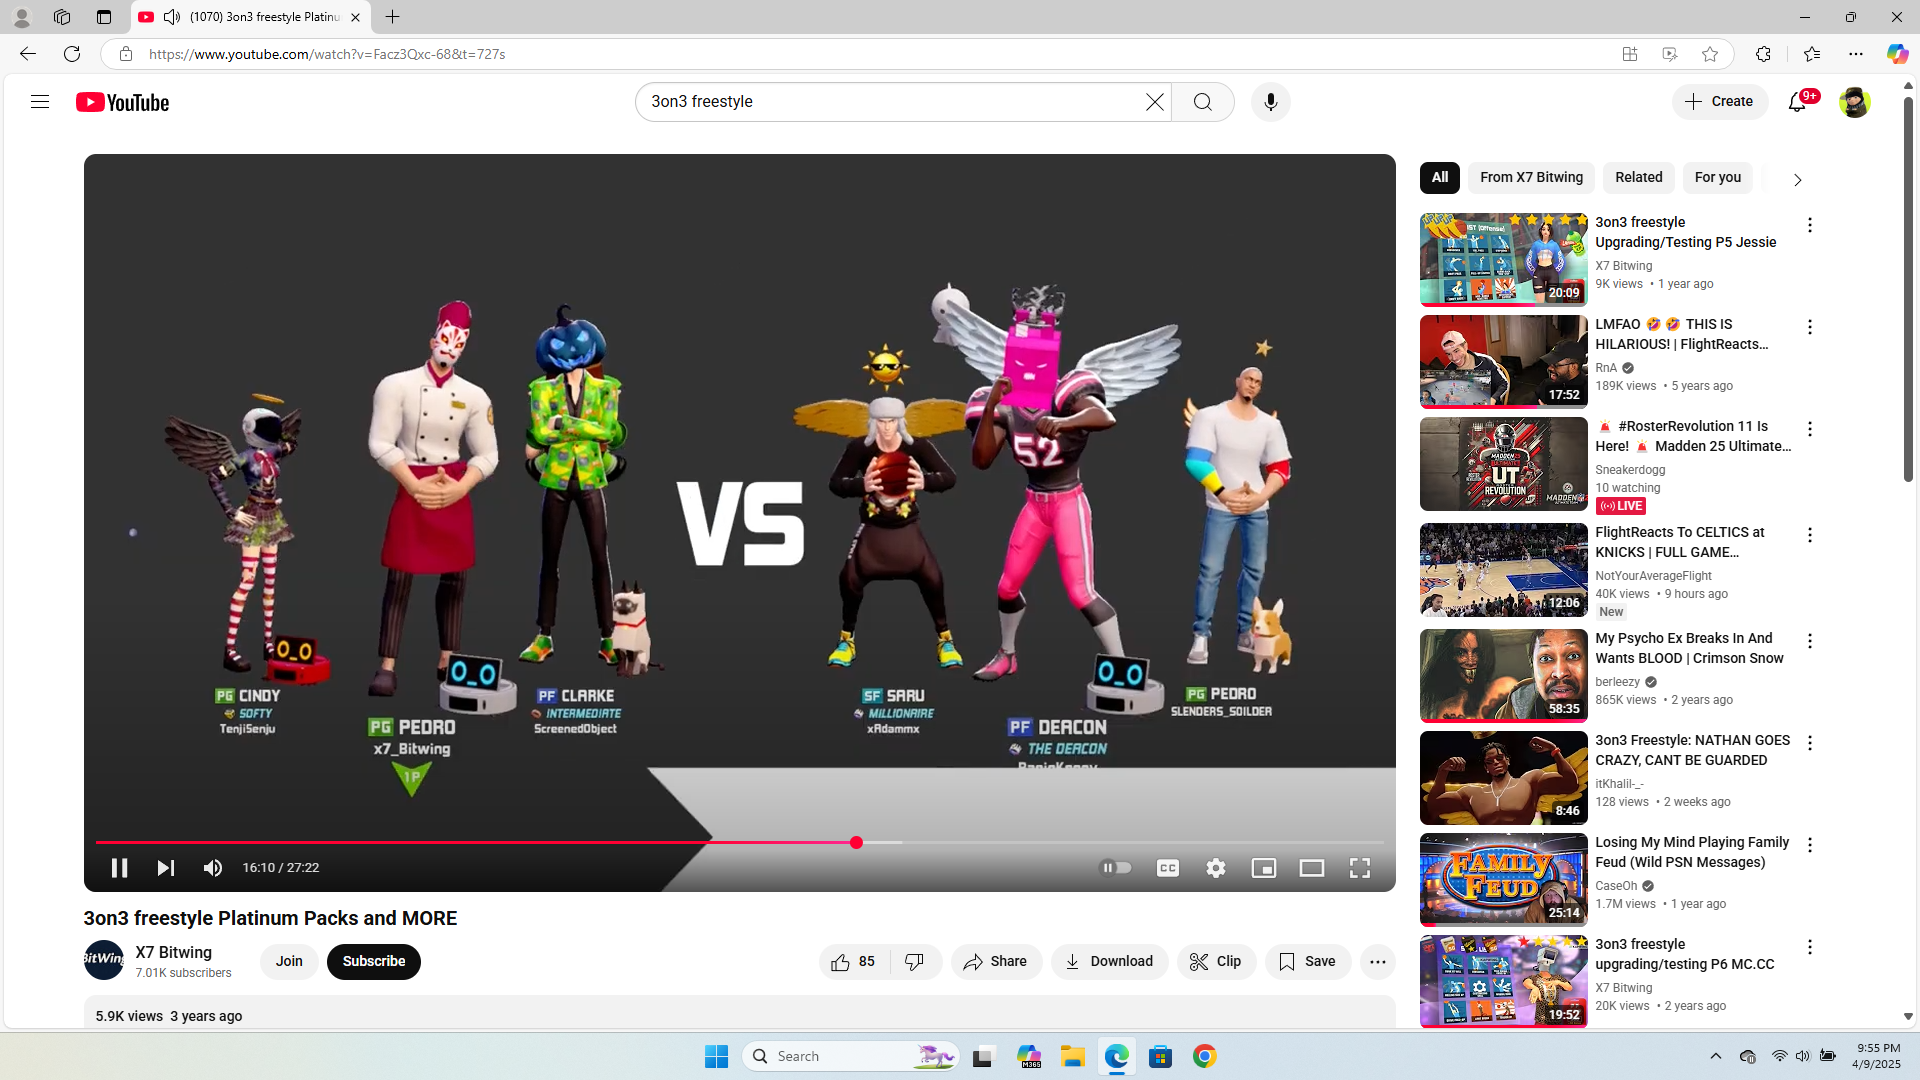Open options for RosterRevolution Madden 25 stream
This screenshot has height=1080, width=1920.
pos(1809,430)
